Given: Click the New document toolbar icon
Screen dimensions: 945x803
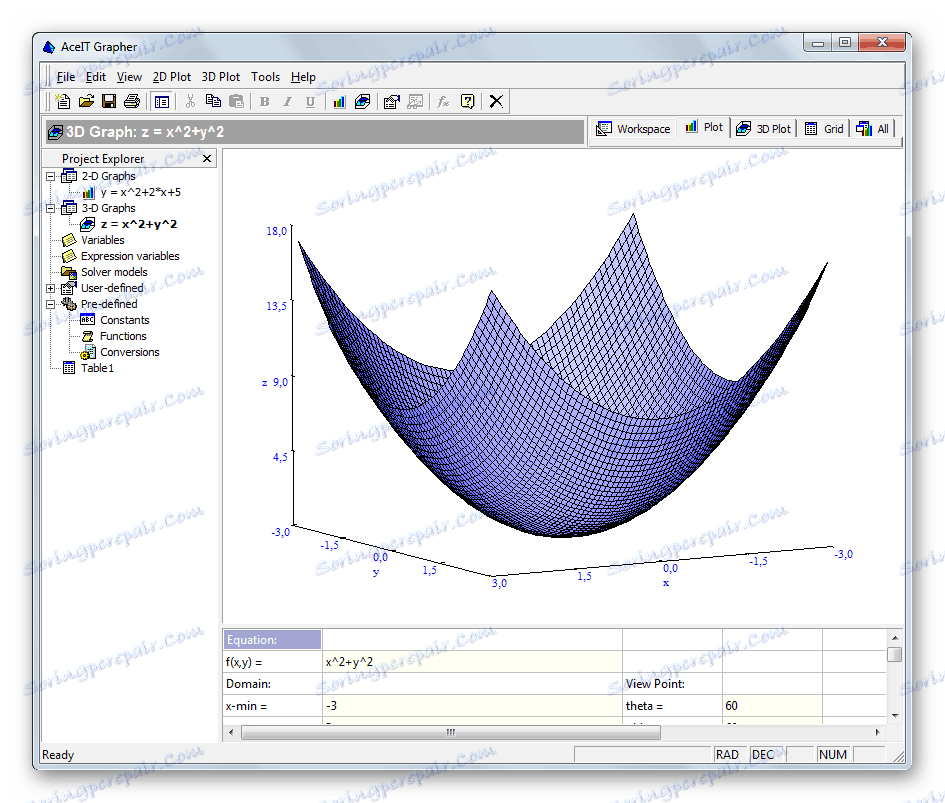Looking at the screenshot, I should pos(63,101).
